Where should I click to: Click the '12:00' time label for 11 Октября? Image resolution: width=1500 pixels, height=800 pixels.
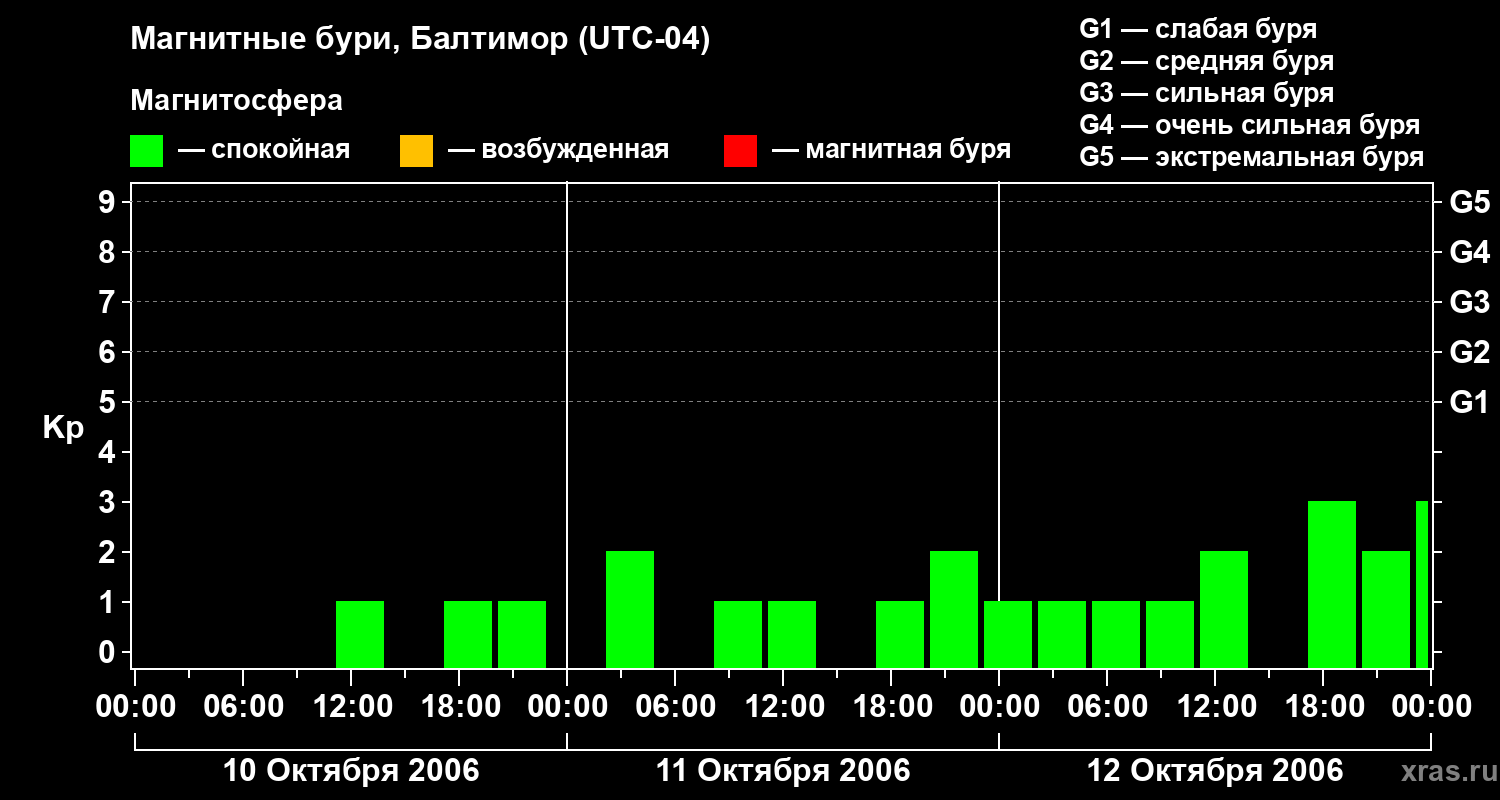click(x=784, y=707)
